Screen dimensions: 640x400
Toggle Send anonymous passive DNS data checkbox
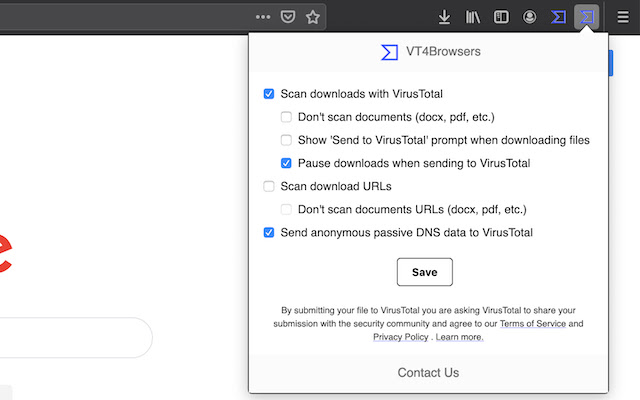269,232
